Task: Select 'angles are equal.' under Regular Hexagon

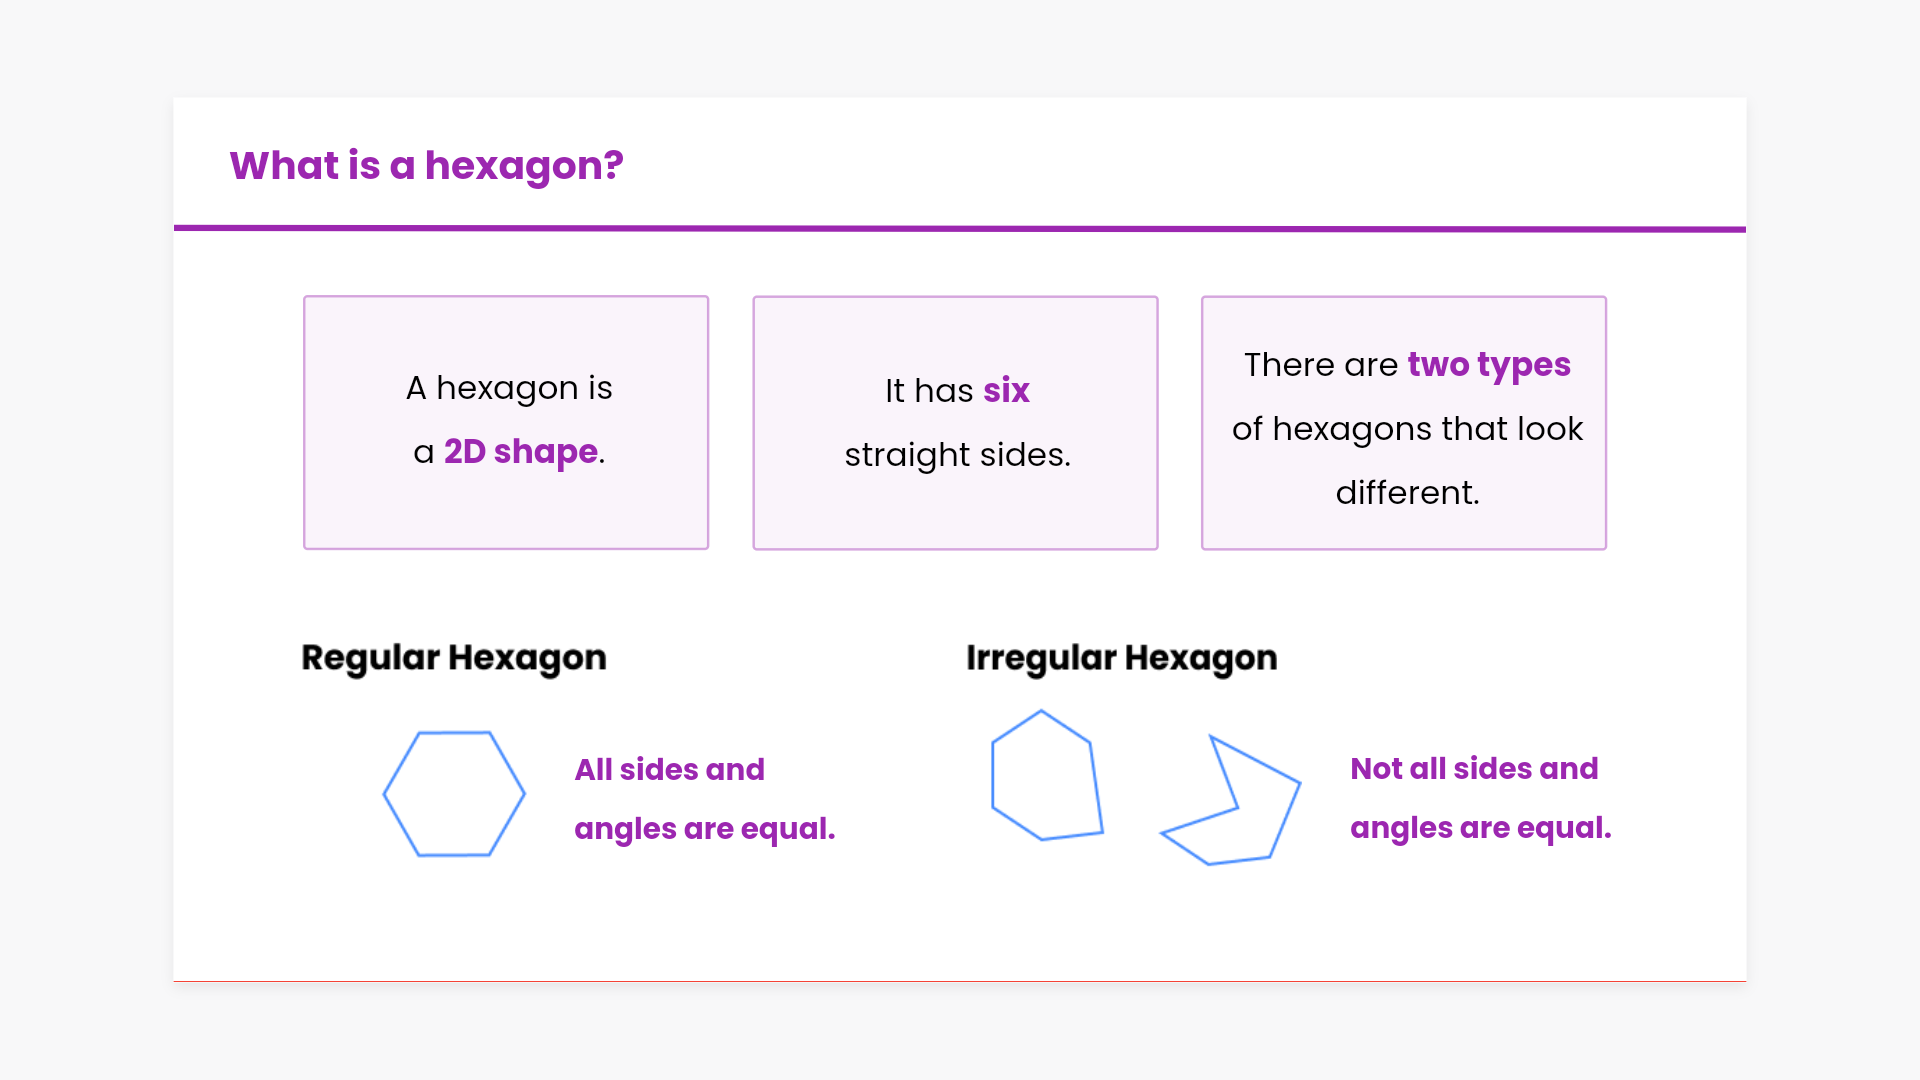Action: click(704, 829)
